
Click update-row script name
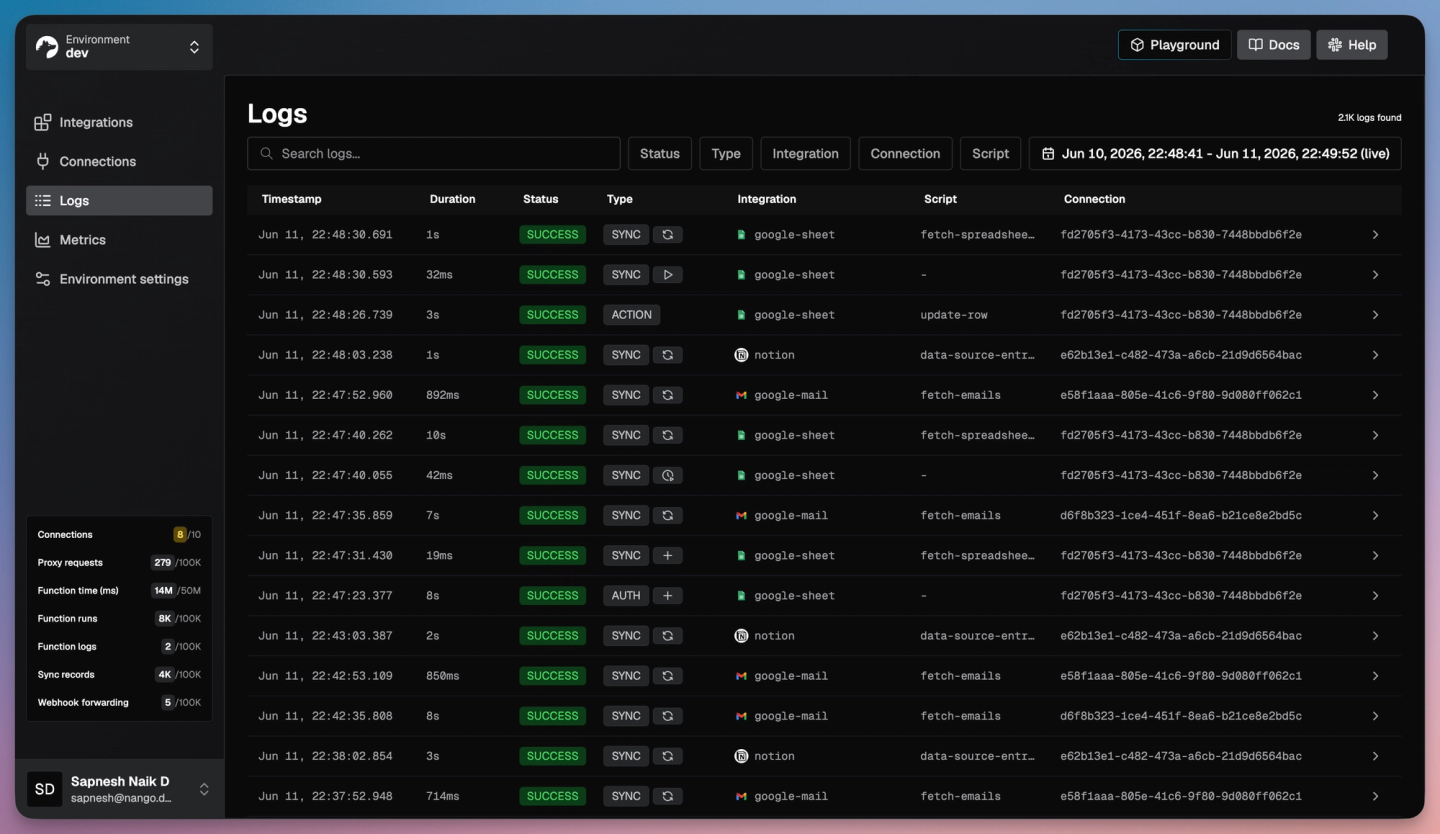tap(954, 315)
